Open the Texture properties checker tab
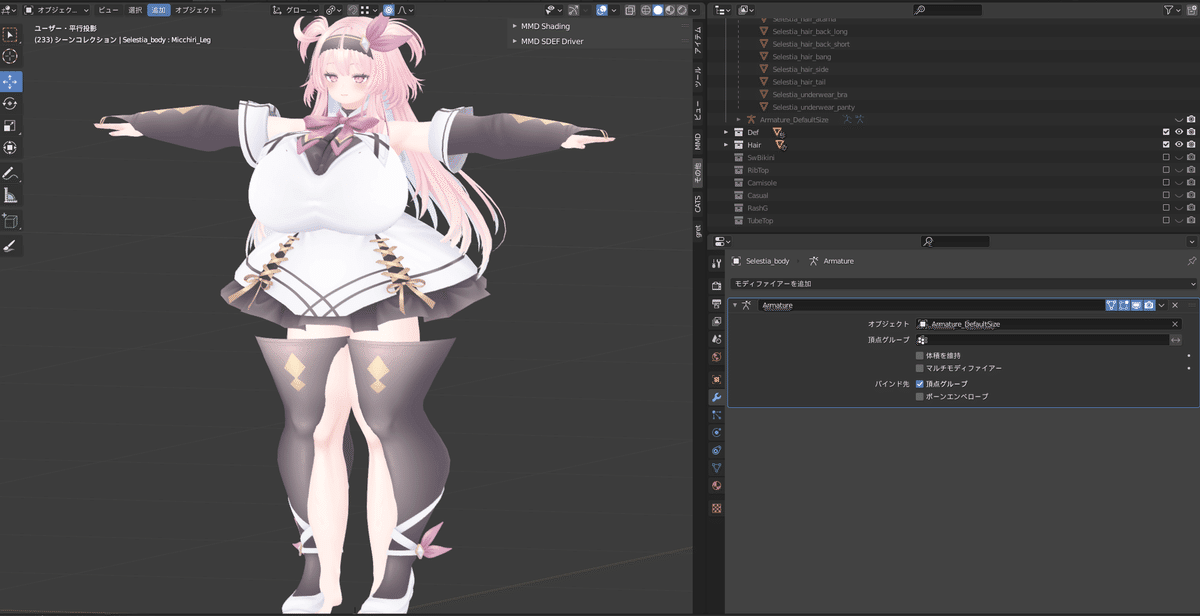Image resolution: width=1200 pixels, height=616 pixels. tap(716, 508)
